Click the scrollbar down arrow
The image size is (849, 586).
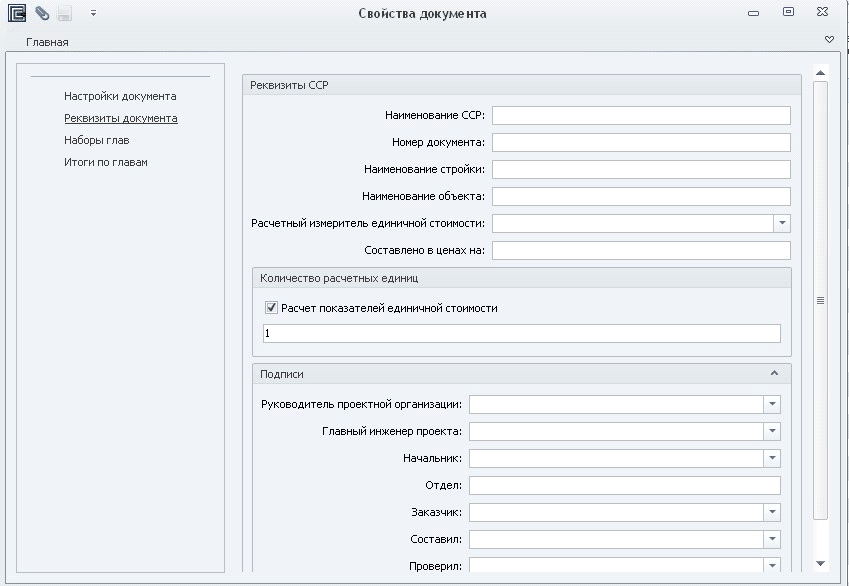pos(820,564)
